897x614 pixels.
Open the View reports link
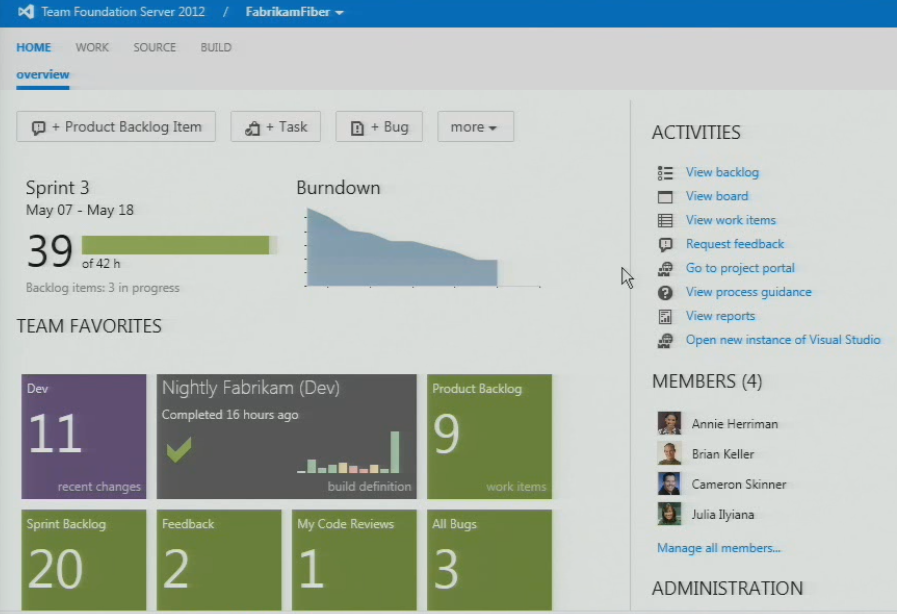click(720, 316)
